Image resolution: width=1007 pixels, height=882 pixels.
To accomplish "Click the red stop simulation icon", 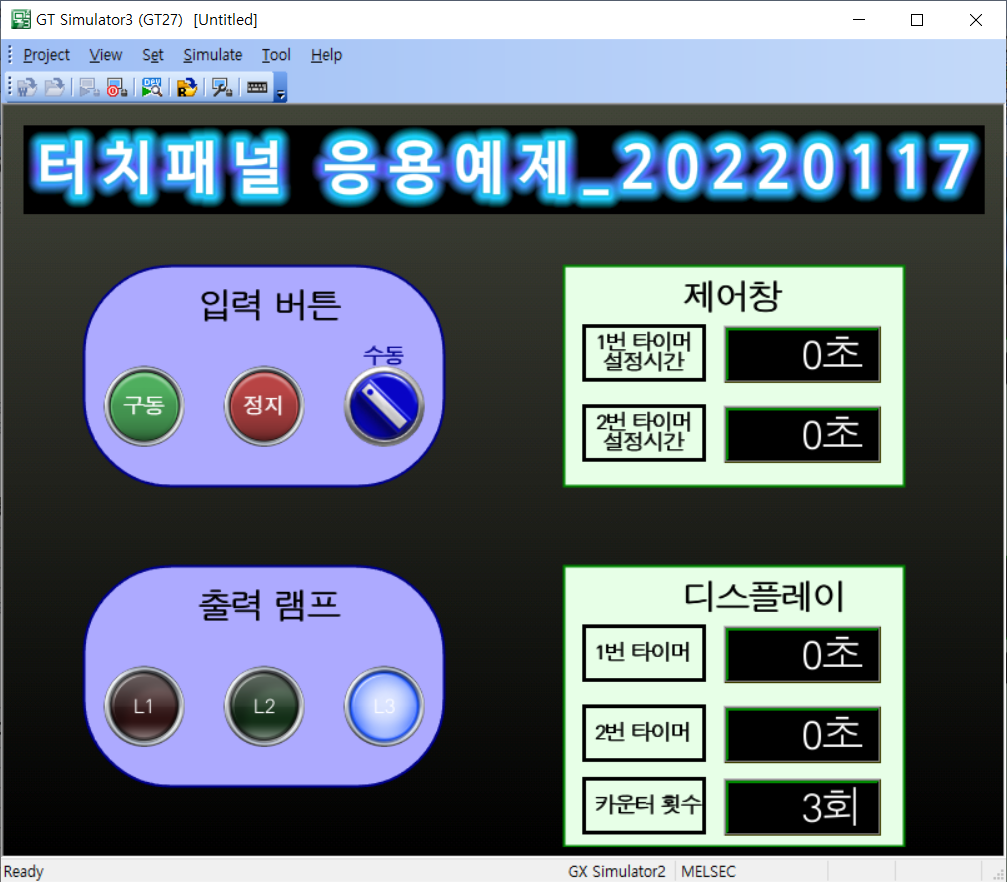I will pyautogui.click(x=117, y=87).
